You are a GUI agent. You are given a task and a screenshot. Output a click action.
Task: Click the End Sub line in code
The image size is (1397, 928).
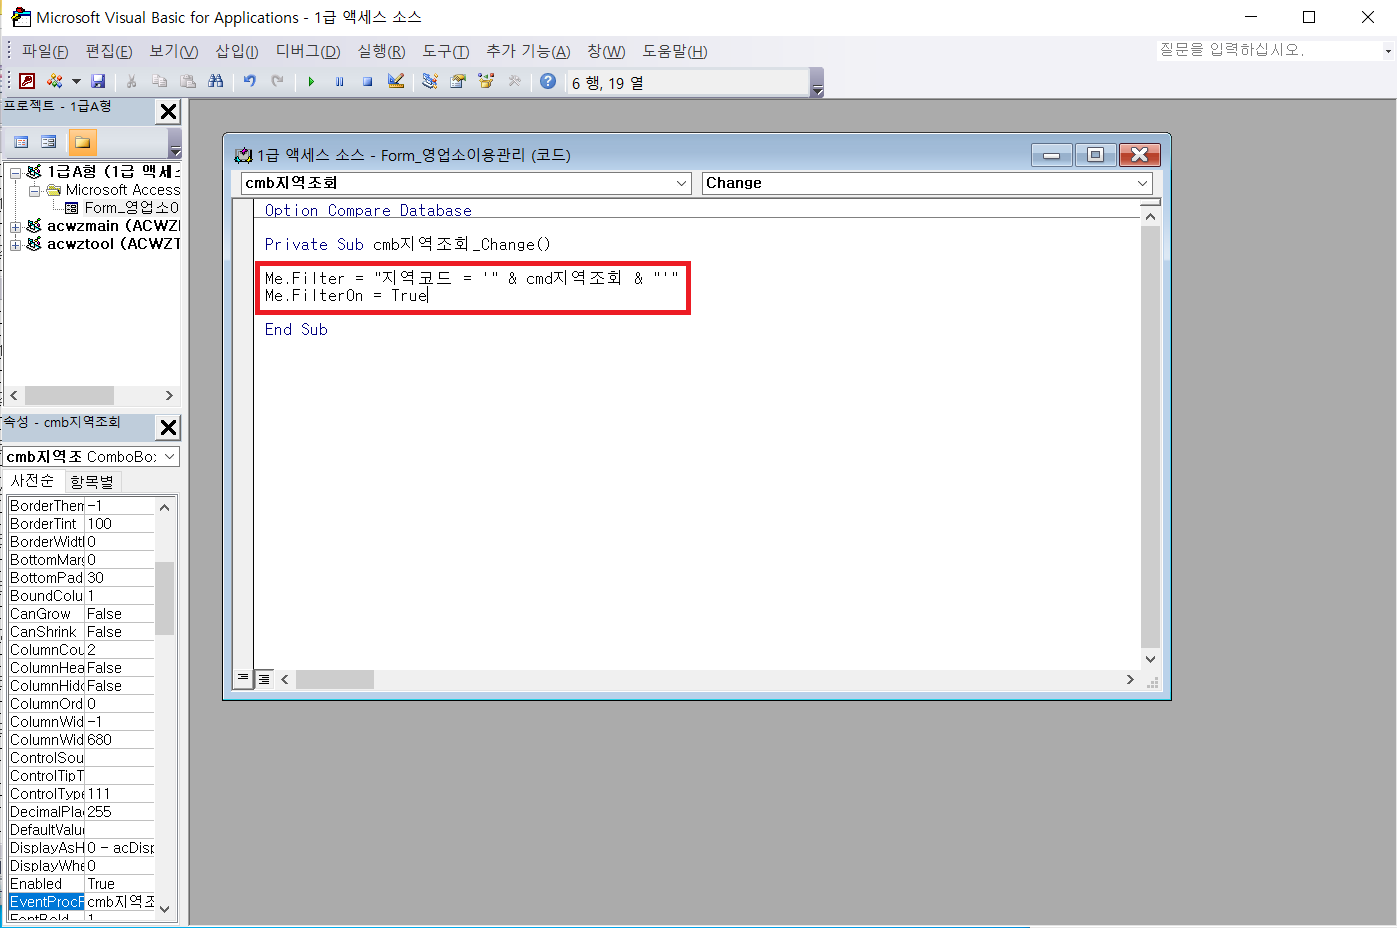coord(296,329)
